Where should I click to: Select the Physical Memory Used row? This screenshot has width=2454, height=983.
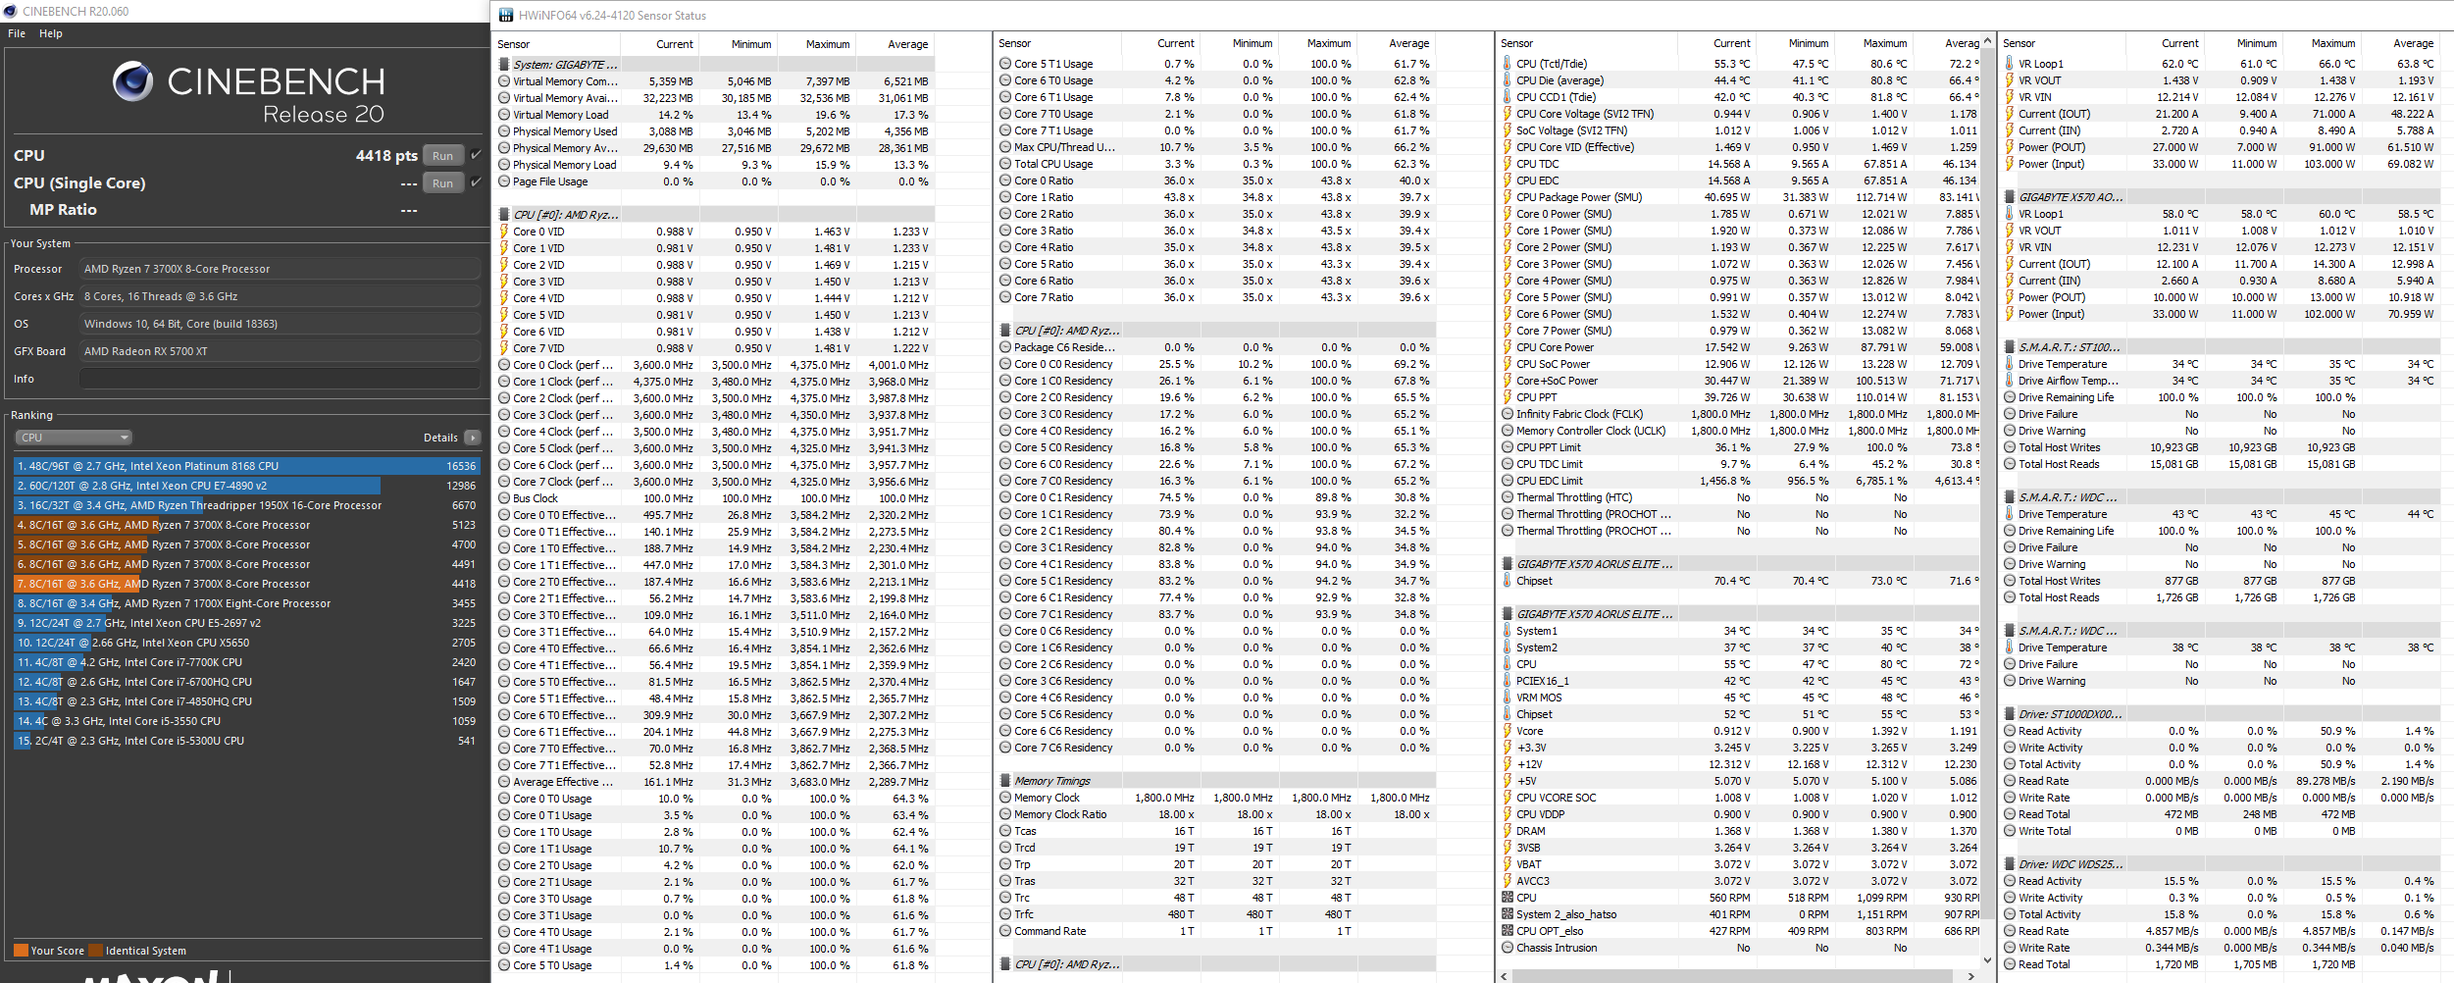715,131
